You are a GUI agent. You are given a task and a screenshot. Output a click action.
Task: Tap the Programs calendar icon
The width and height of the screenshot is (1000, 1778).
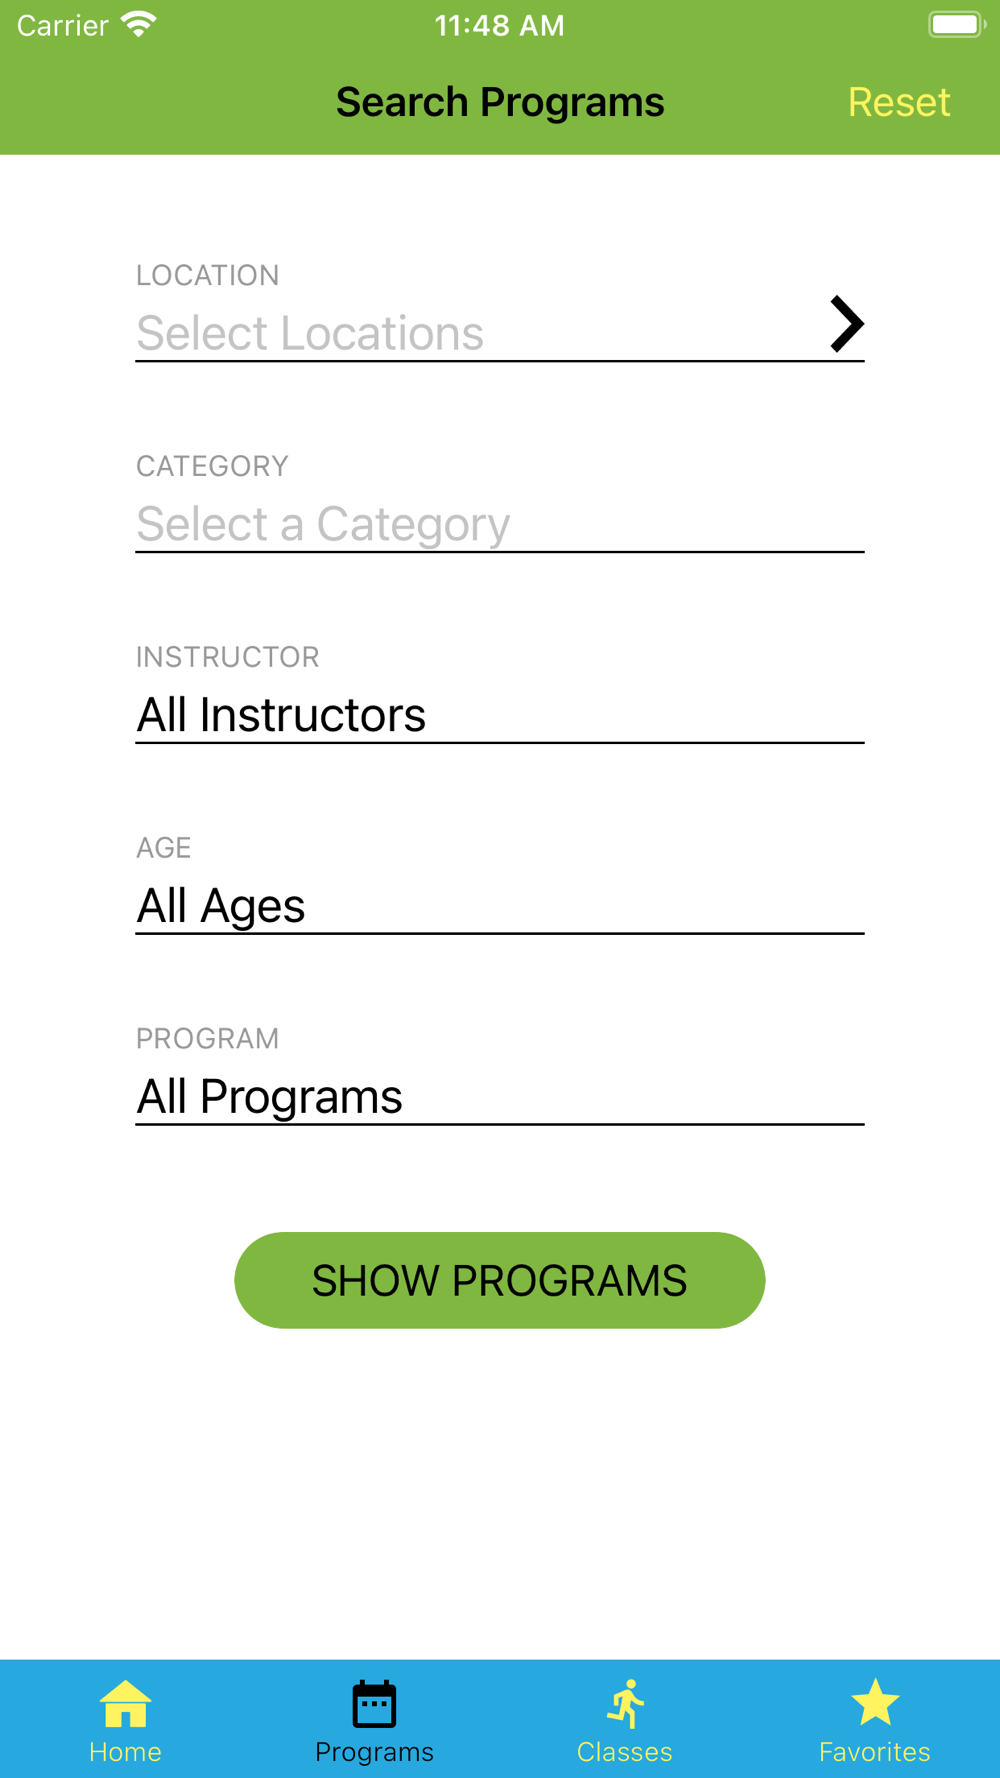(374, 1704)
